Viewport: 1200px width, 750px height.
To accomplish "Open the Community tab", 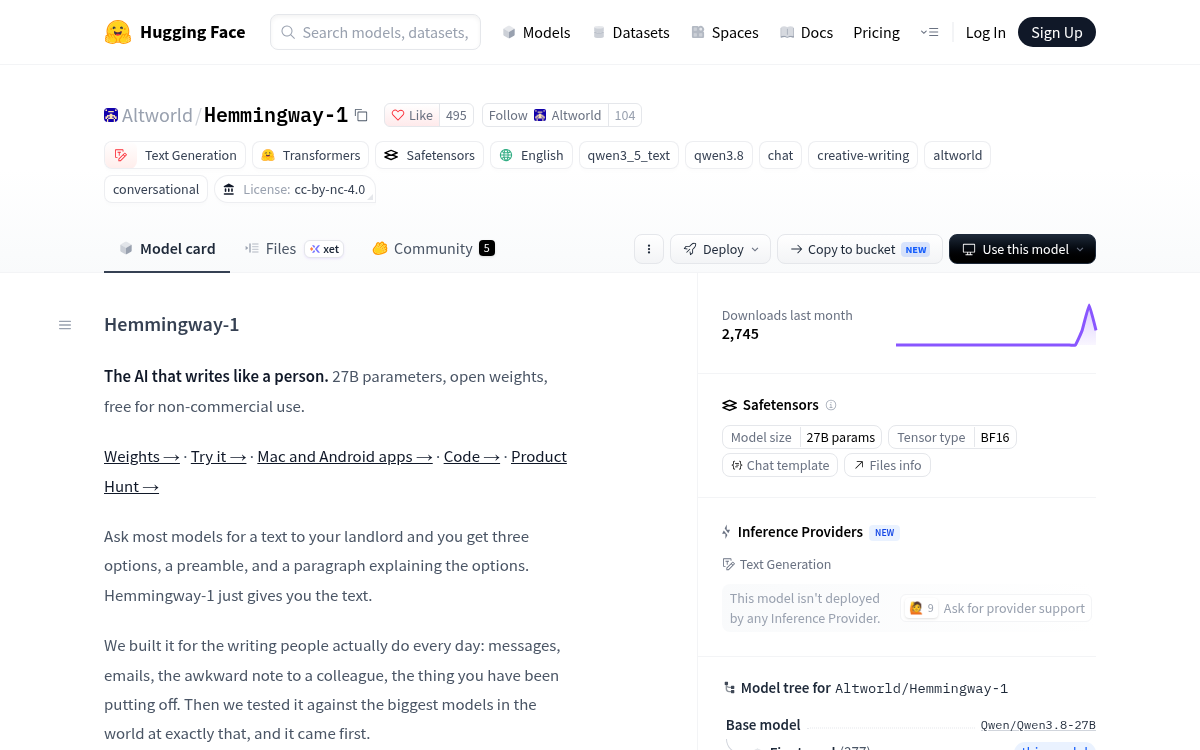I will click(433, 249).
